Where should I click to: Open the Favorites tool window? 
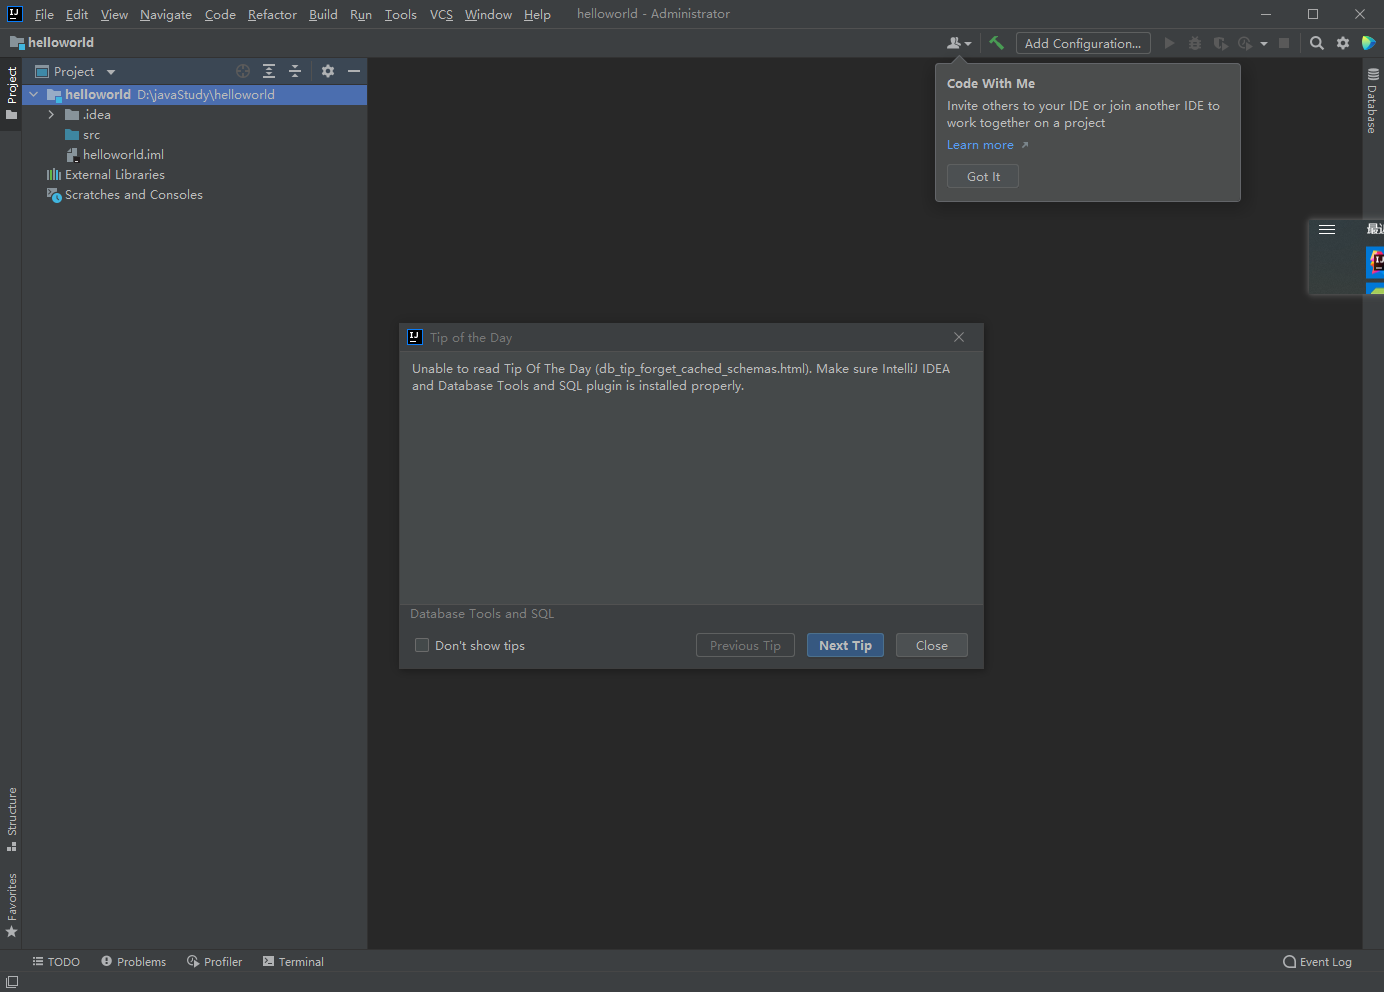click(x=12, y=905)
